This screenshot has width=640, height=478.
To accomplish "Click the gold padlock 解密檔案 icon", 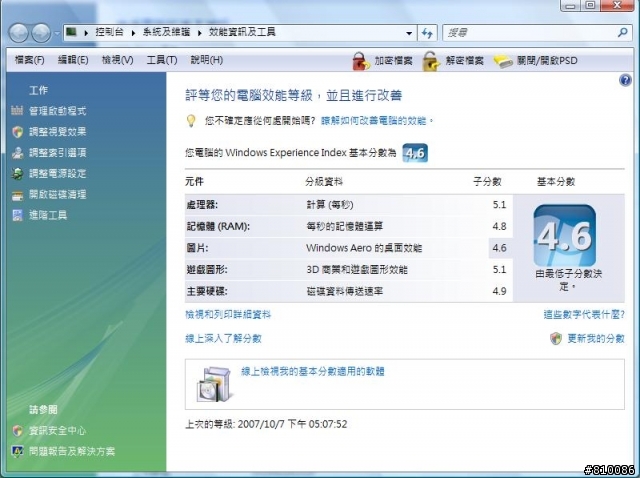I will point(431,61).
